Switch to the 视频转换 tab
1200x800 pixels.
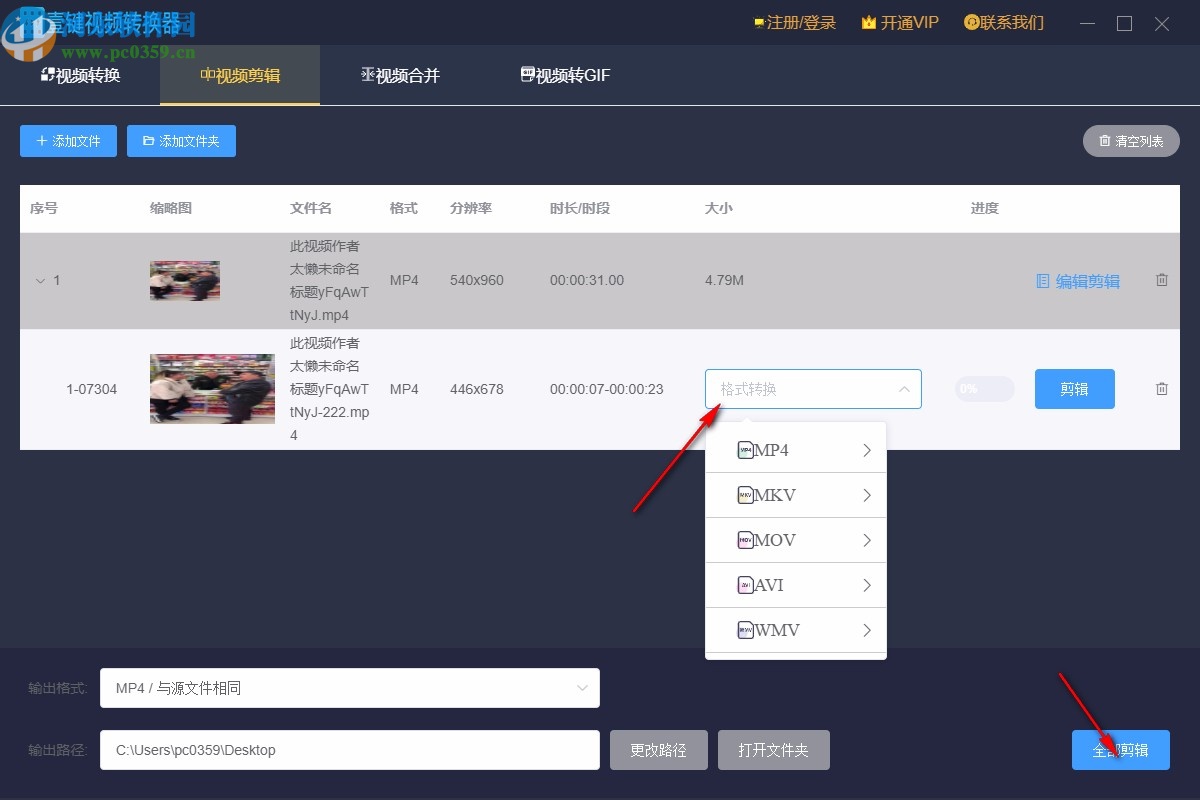click(x=80, y=74)
